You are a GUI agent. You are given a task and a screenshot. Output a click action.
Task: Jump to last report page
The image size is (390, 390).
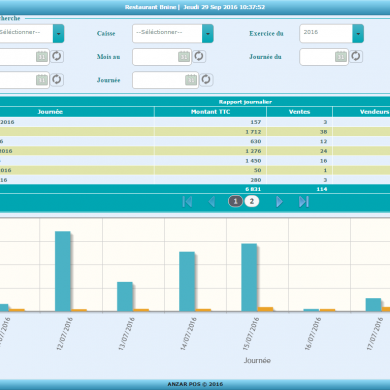tap(304, 202)
